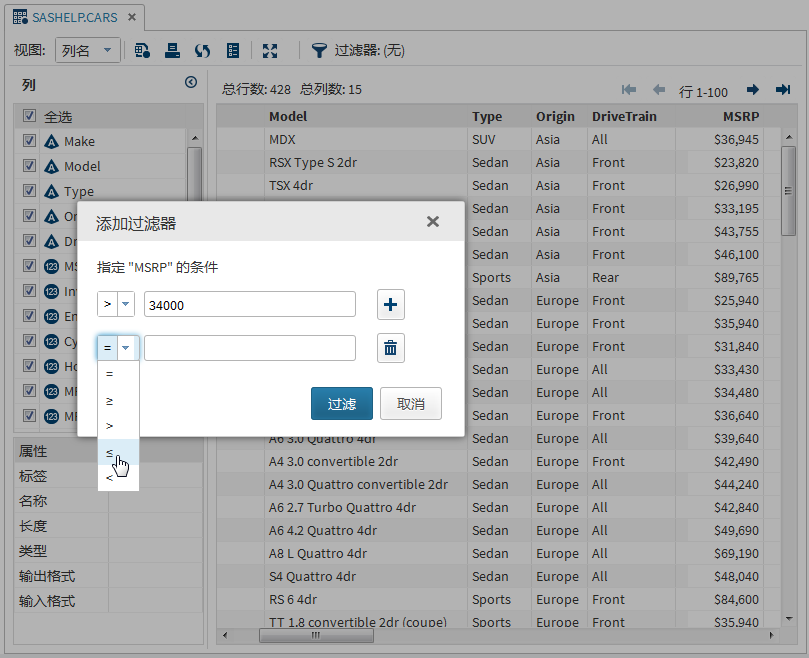
Task: Click the trash icon to delete condition
Action: click(390, 348)
